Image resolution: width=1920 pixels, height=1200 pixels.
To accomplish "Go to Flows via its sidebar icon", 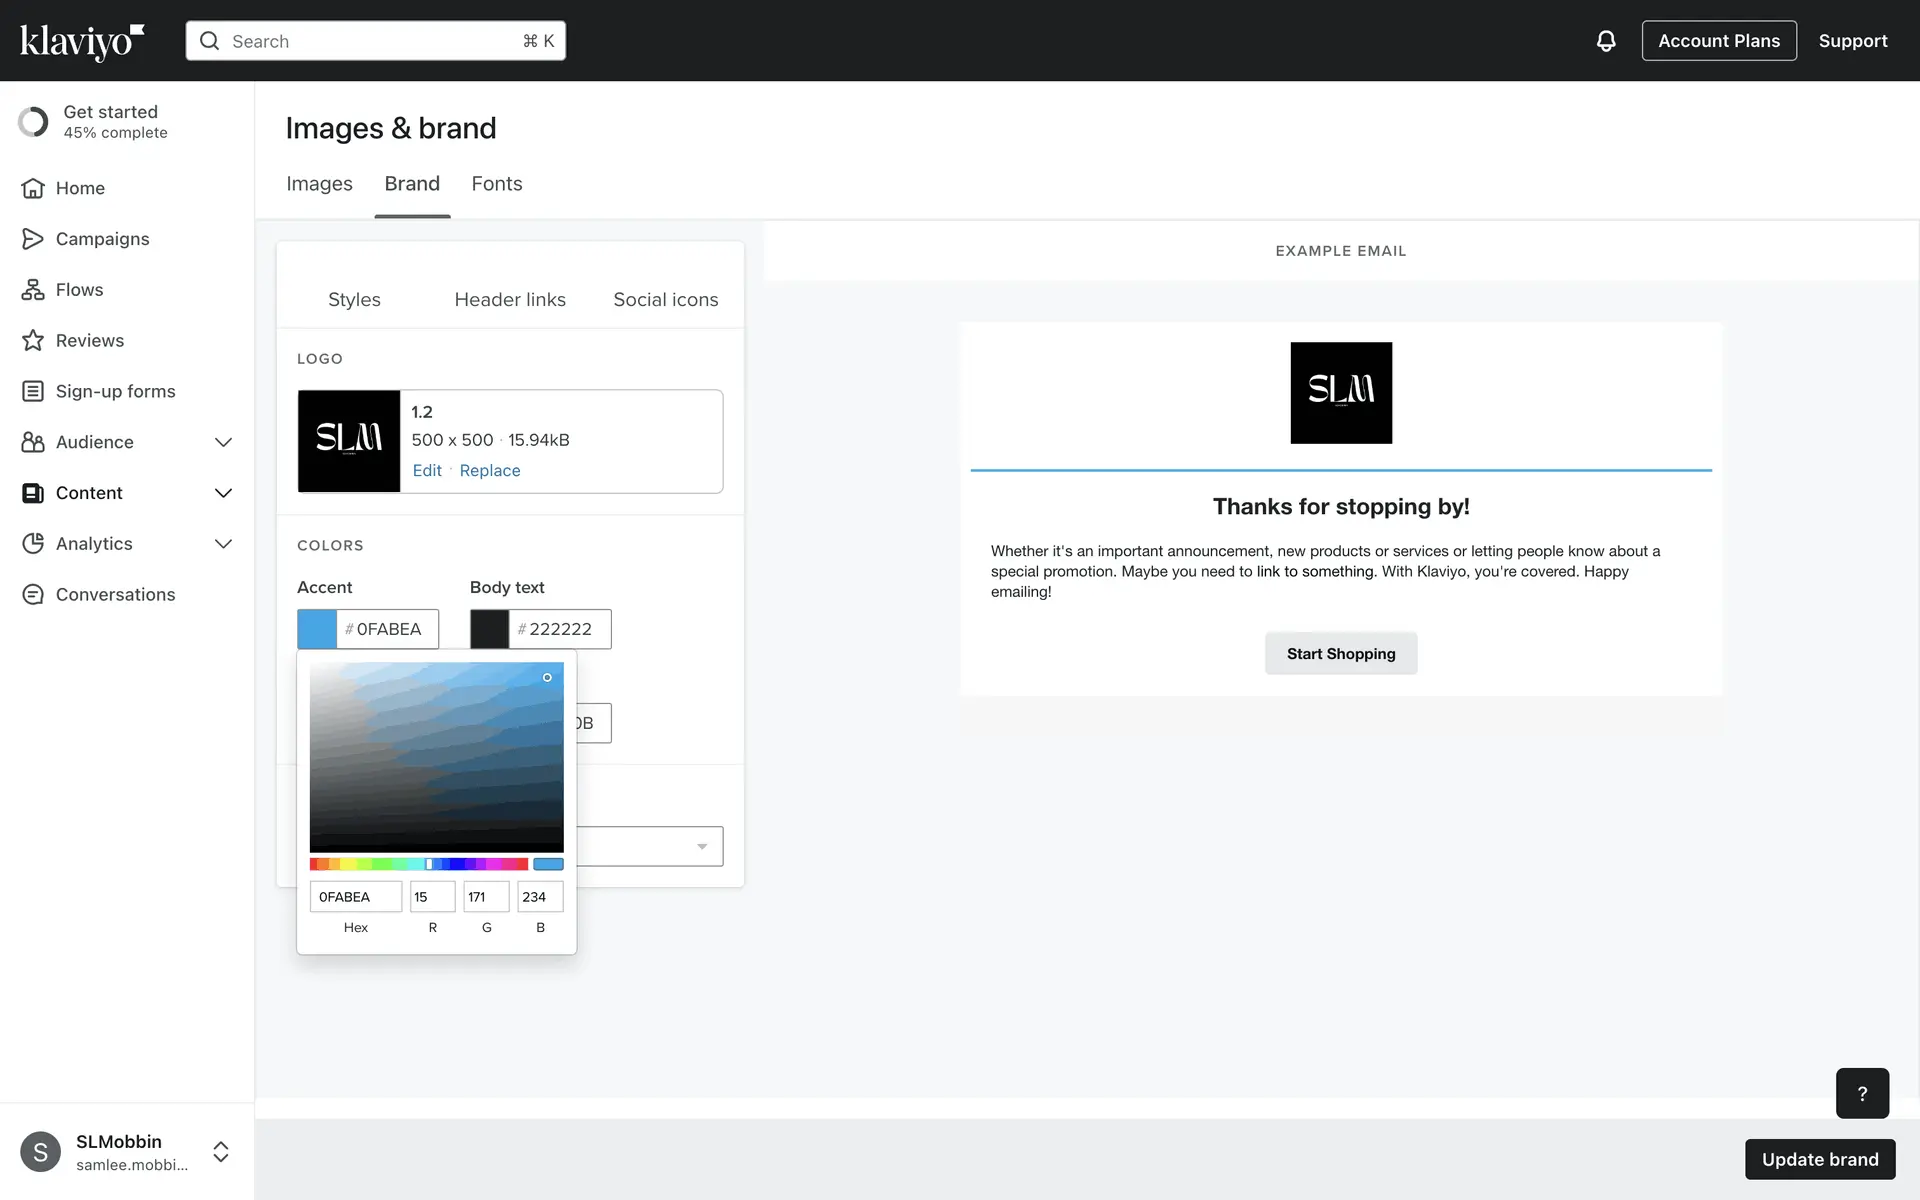I will tap(33, 290).
